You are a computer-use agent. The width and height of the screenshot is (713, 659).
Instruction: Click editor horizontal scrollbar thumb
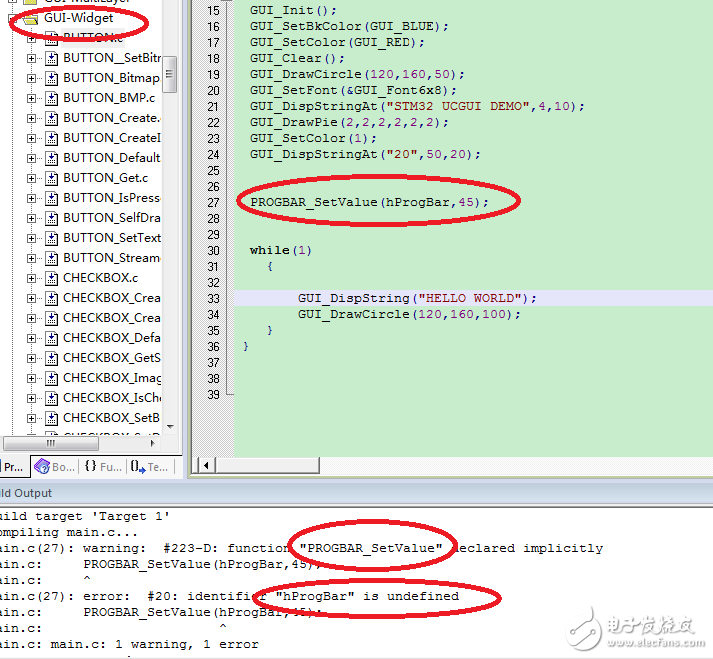[267, 465]
